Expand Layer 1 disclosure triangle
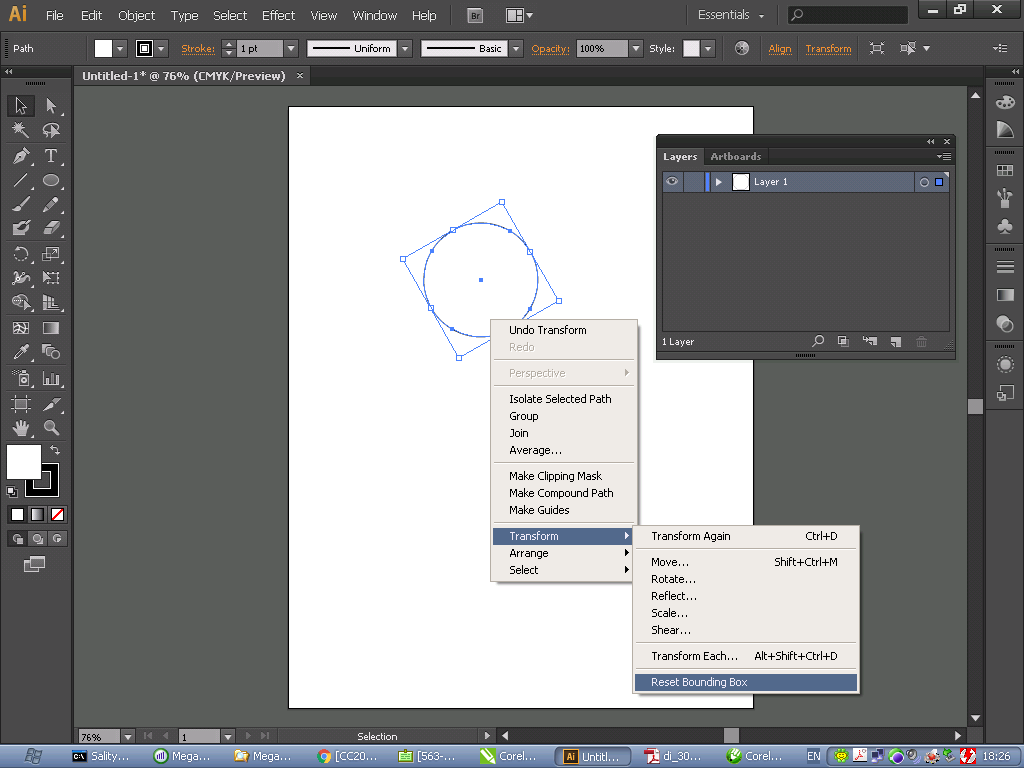Screen dimensions: 1024x768 coord(718,182)
